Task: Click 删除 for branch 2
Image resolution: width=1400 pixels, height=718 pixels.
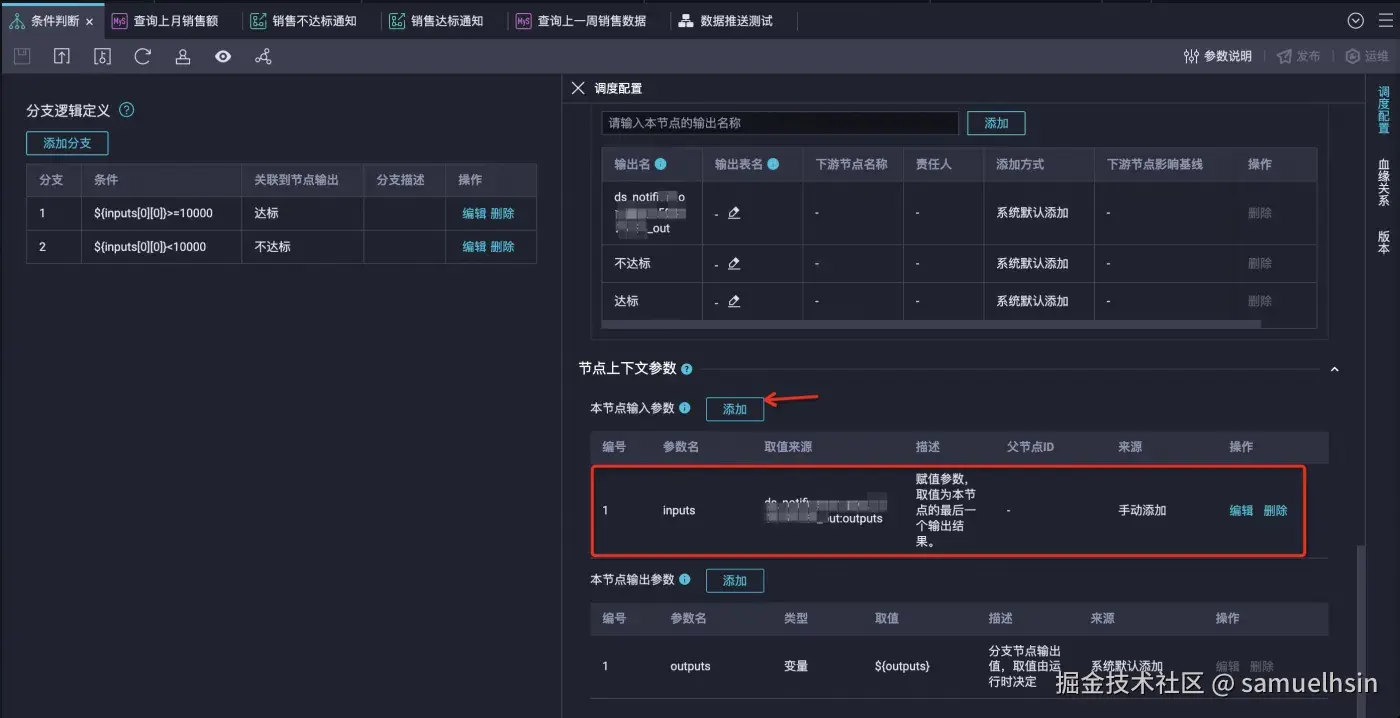Action: pyautogui.click(x=502, y=247)
